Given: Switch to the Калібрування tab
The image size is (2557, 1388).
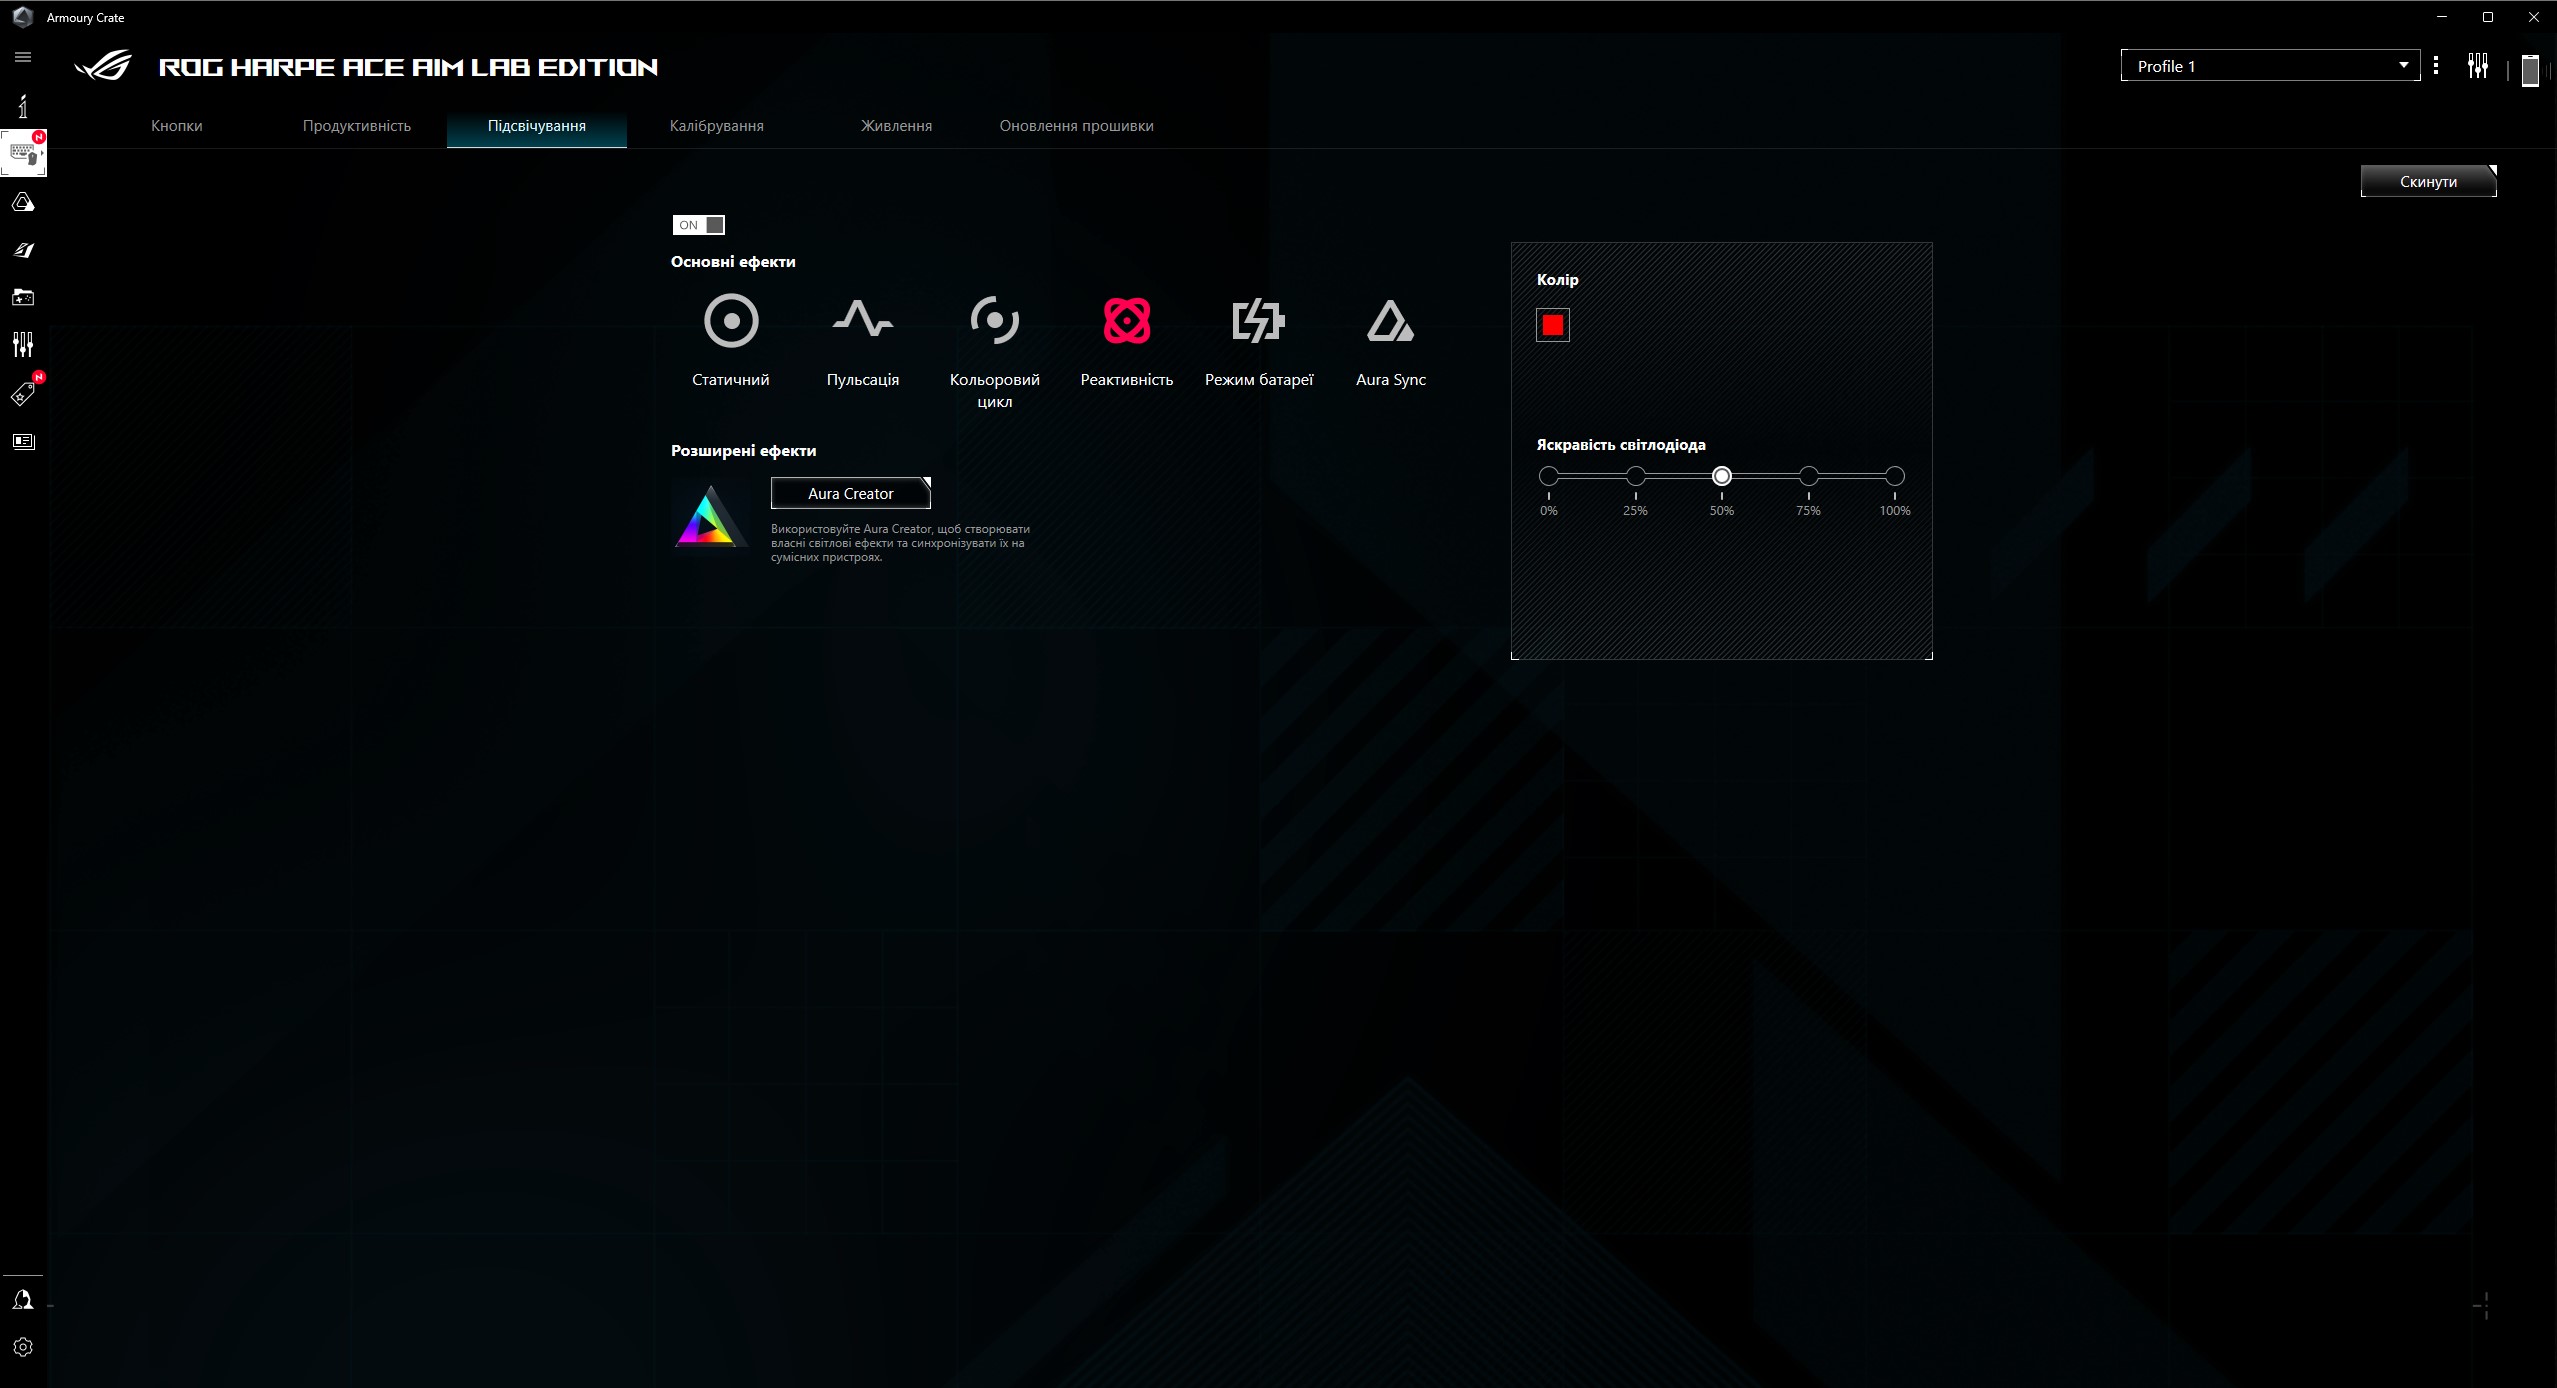Looking at the screenshot, I should coord(717,126).
